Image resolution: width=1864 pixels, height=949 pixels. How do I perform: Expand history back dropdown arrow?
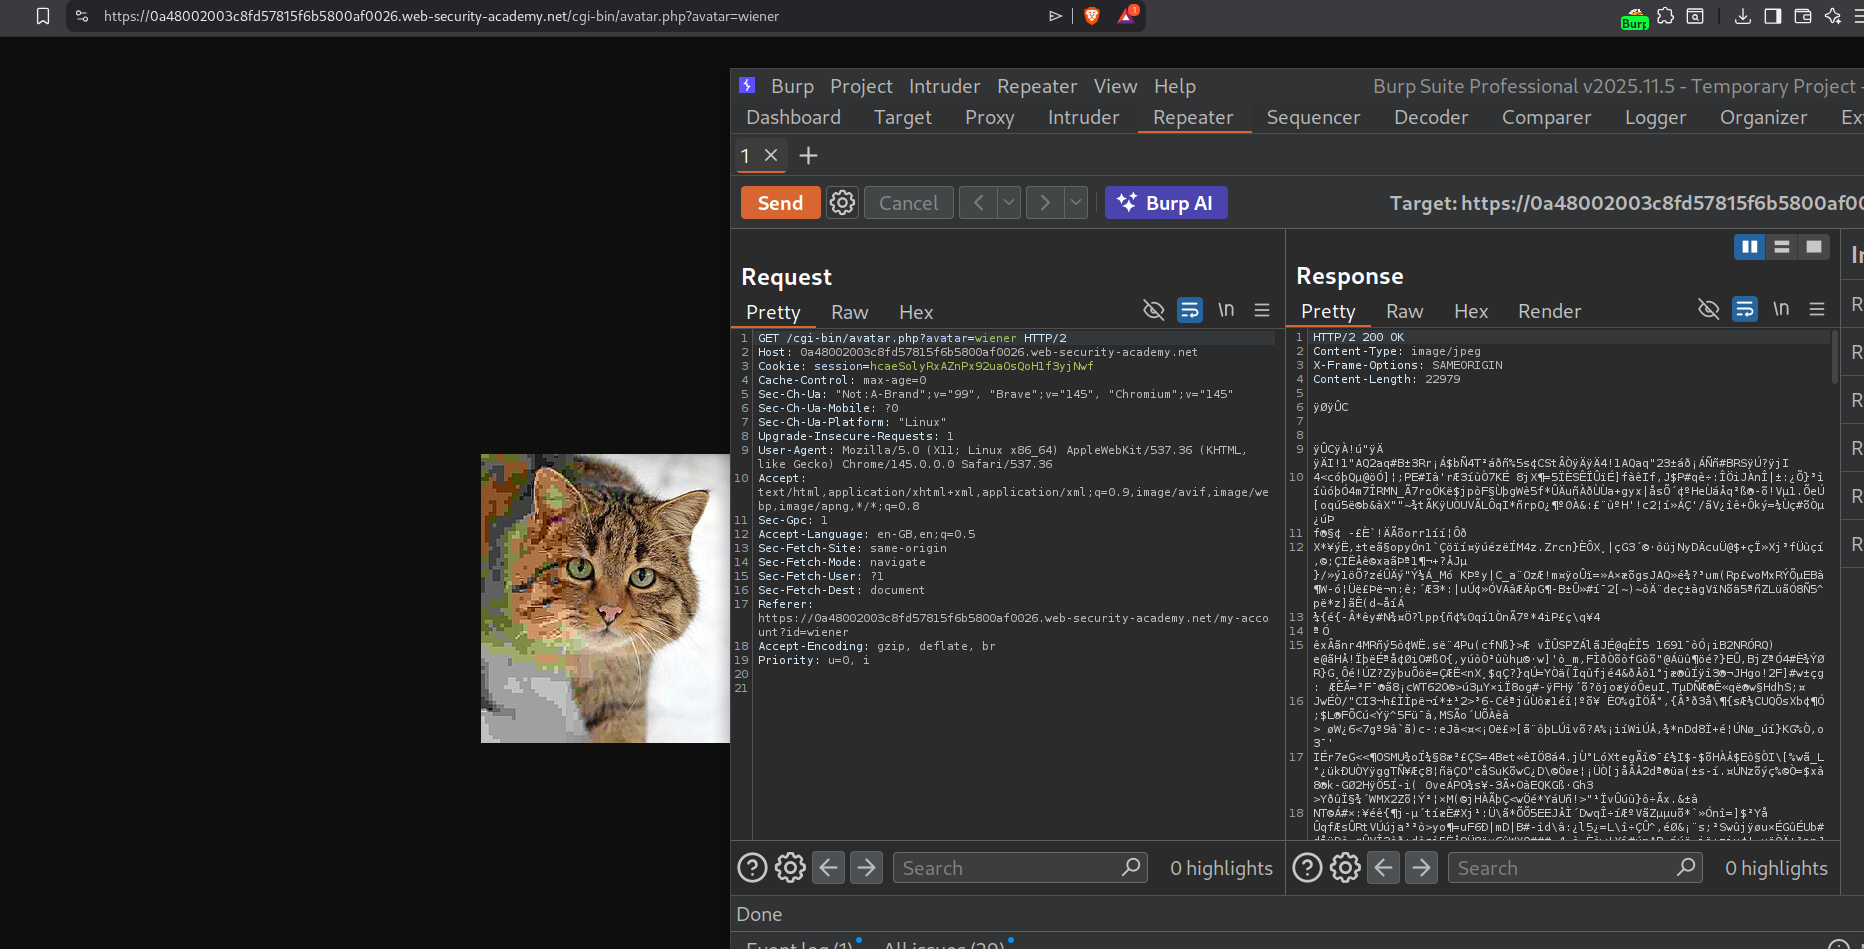coord(1009,203)
